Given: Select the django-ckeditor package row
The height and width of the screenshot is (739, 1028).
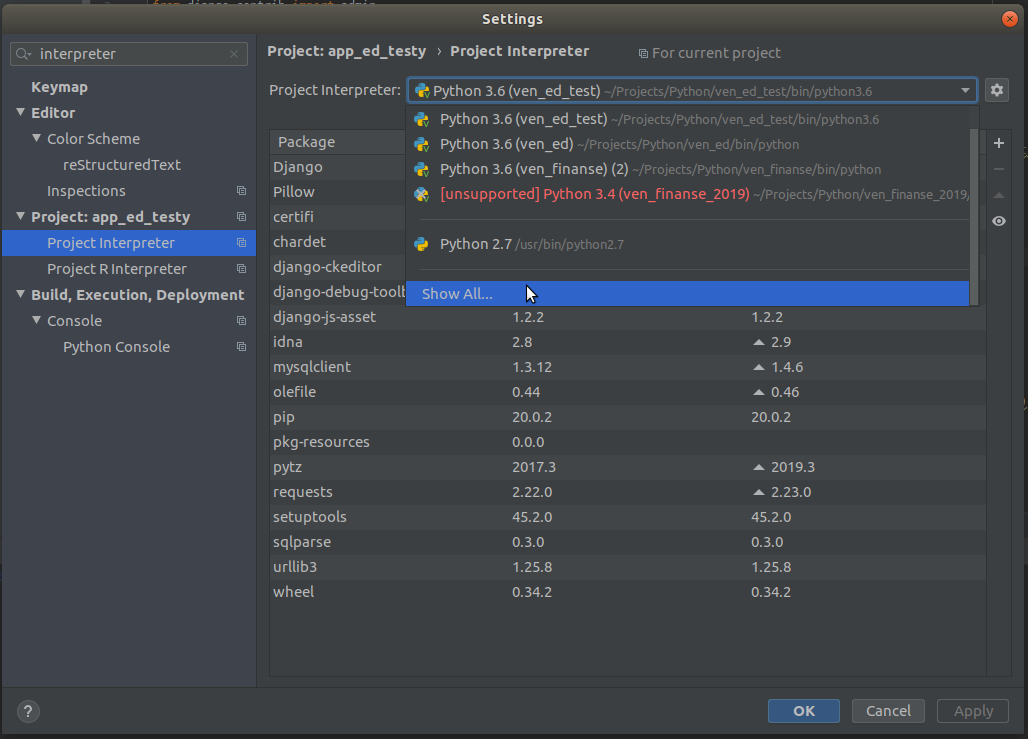Looking at the screenshot, I should coord(338,267).
